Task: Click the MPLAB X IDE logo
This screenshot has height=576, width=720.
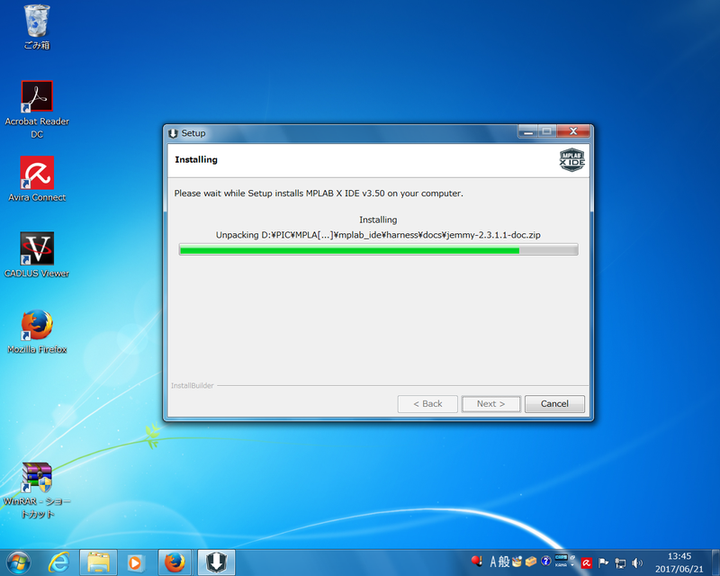Action: click(x=572, y=160)
